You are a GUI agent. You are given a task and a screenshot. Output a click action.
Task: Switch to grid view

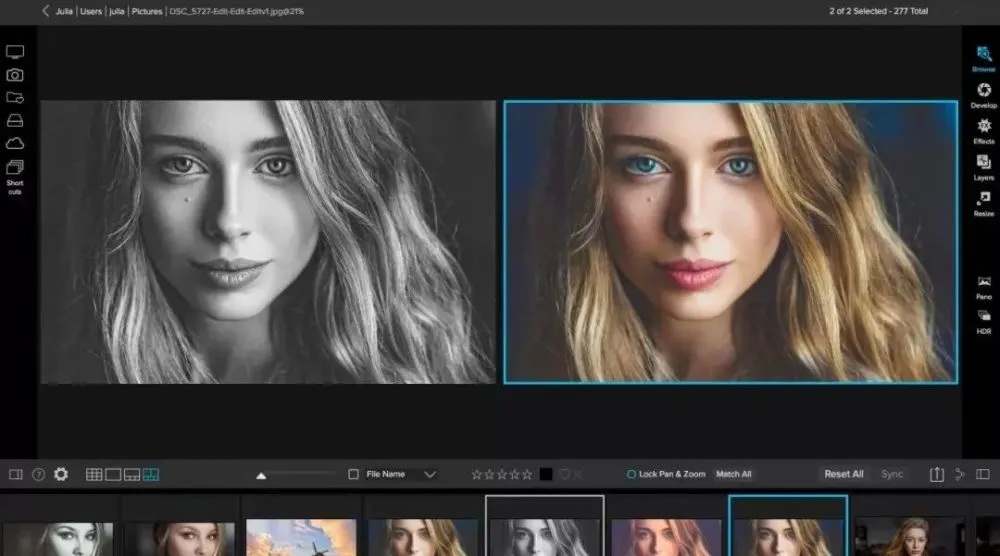pyautogui.click(x=94, y=474)
